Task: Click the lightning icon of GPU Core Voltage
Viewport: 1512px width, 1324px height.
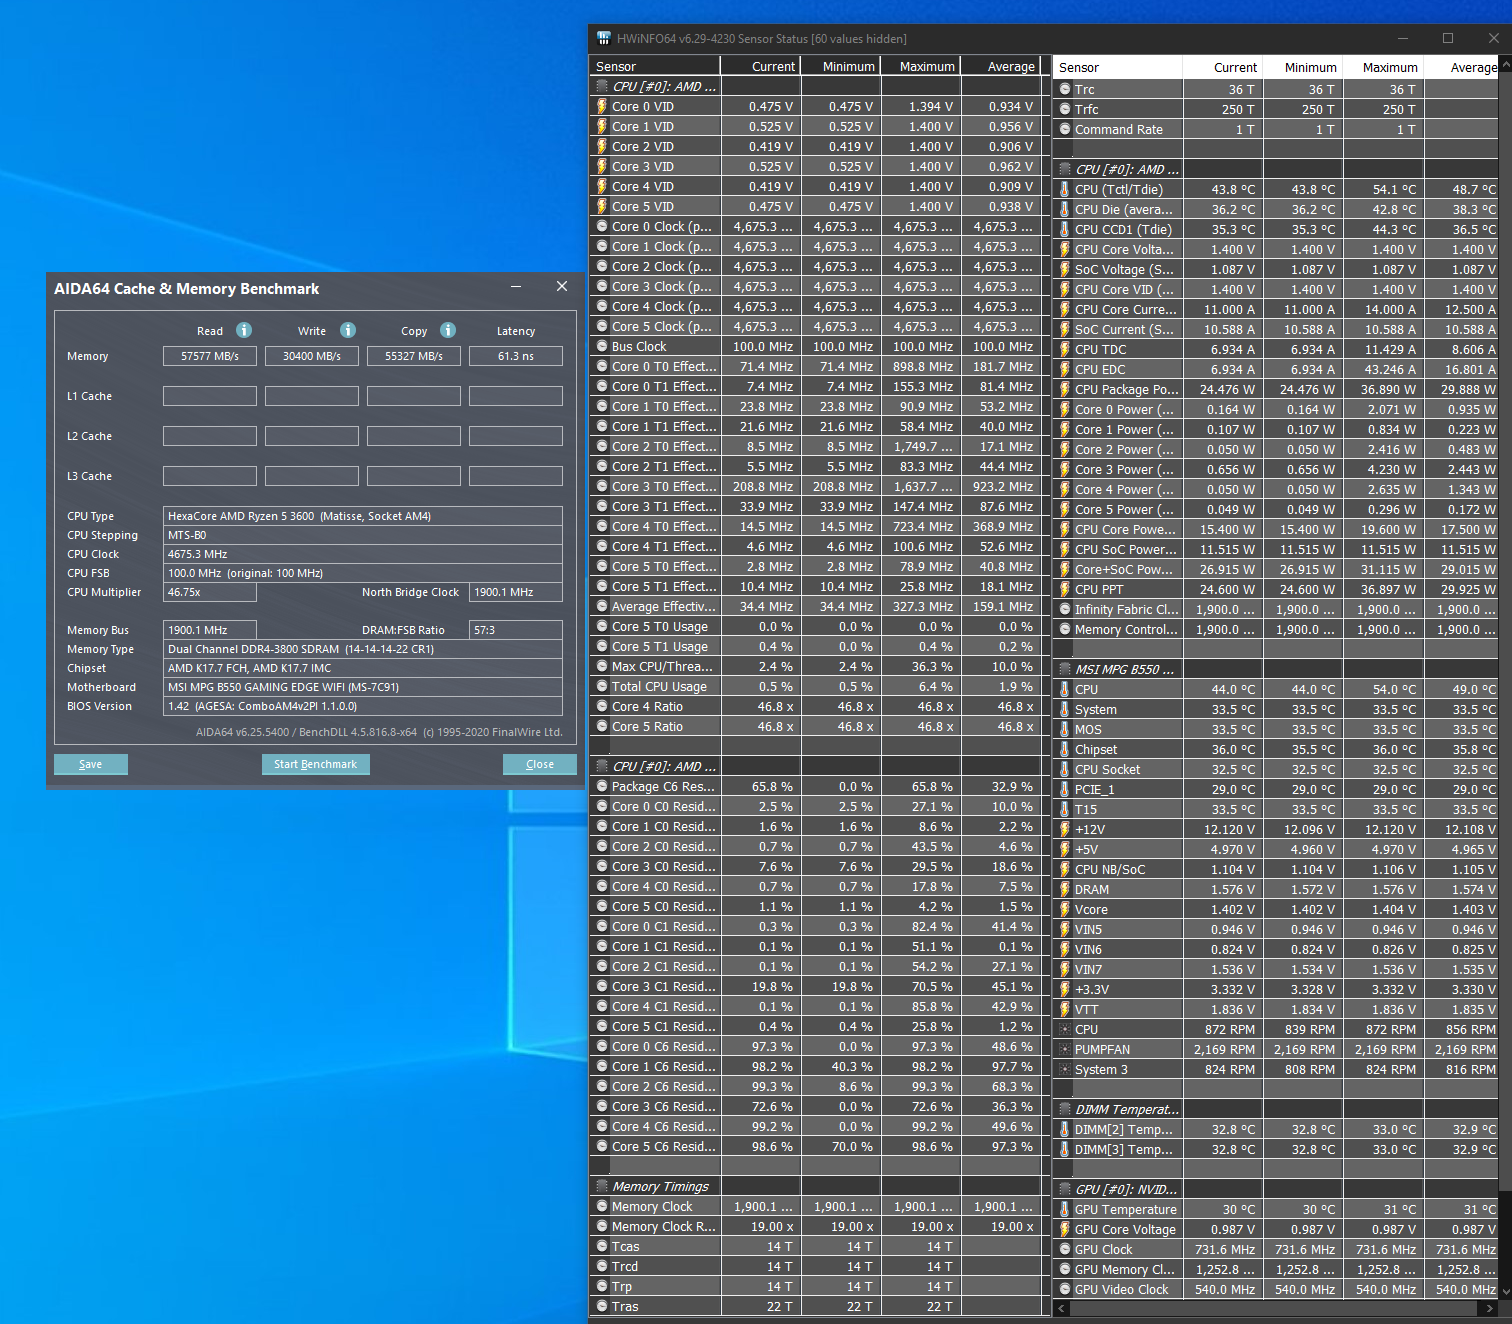Action: click(1065, 1229)
